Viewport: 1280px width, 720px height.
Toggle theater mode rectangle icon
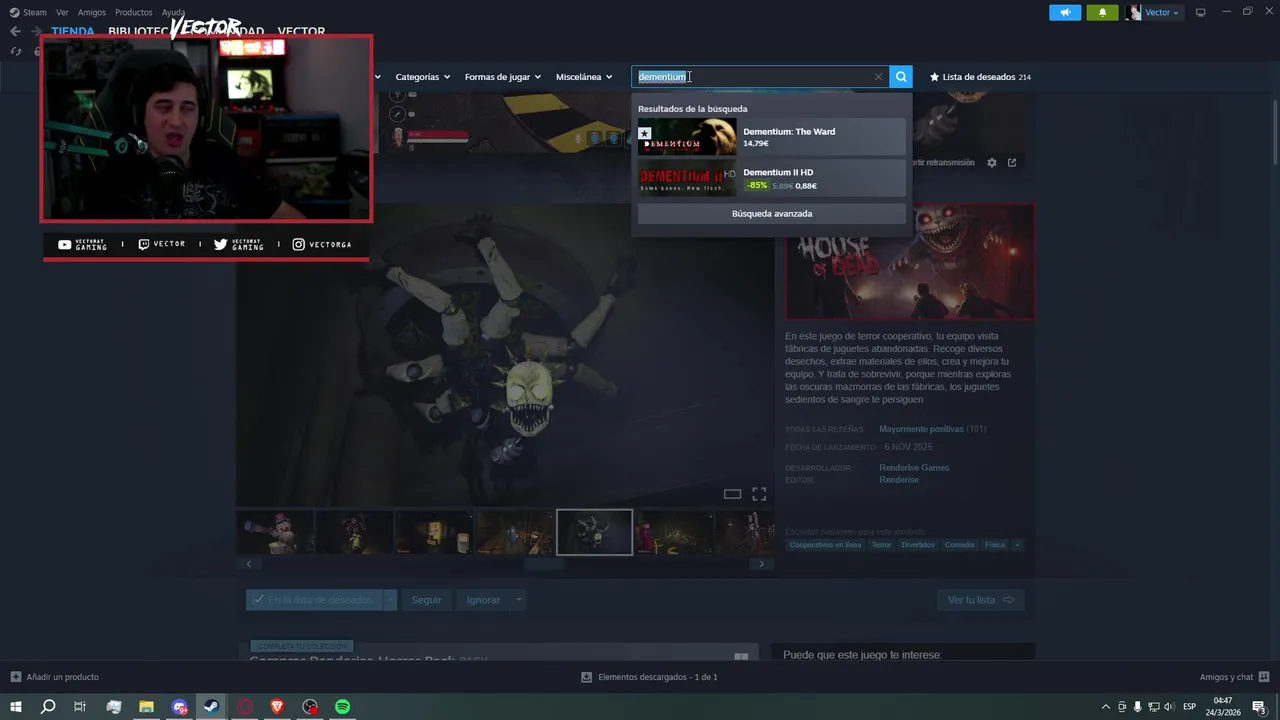point(732,494)
